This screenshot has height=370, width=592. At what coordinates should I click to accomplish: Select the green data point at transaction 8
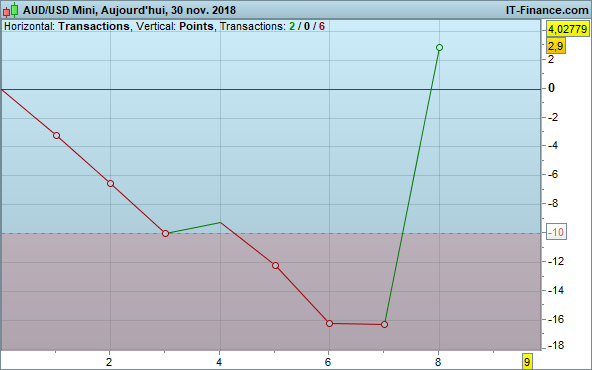(x=439, y=48)
